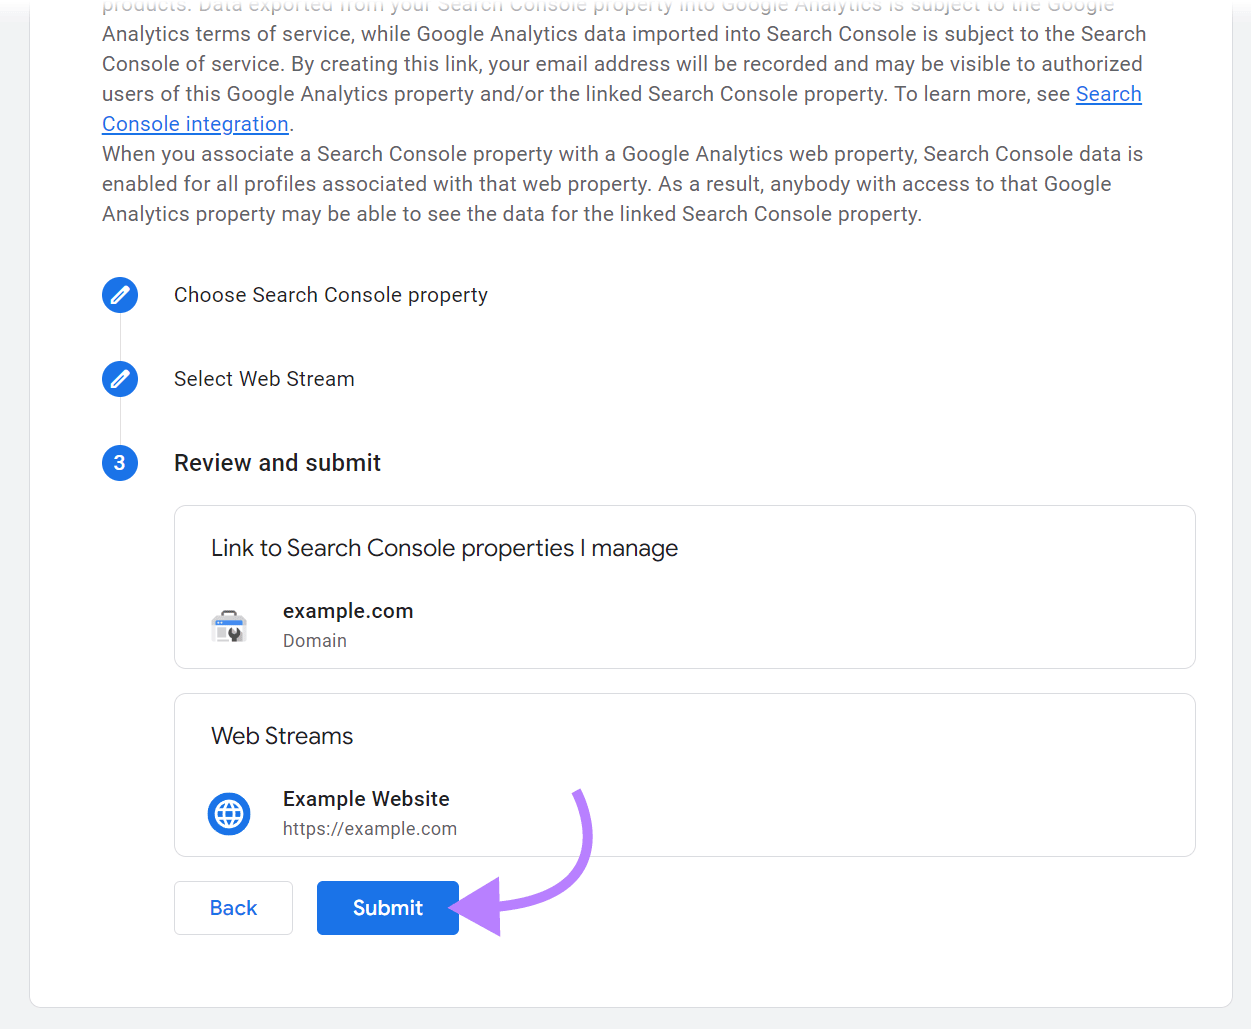
Task: Click the pencil icon beside Choose Search Console property
Action: 119,295
